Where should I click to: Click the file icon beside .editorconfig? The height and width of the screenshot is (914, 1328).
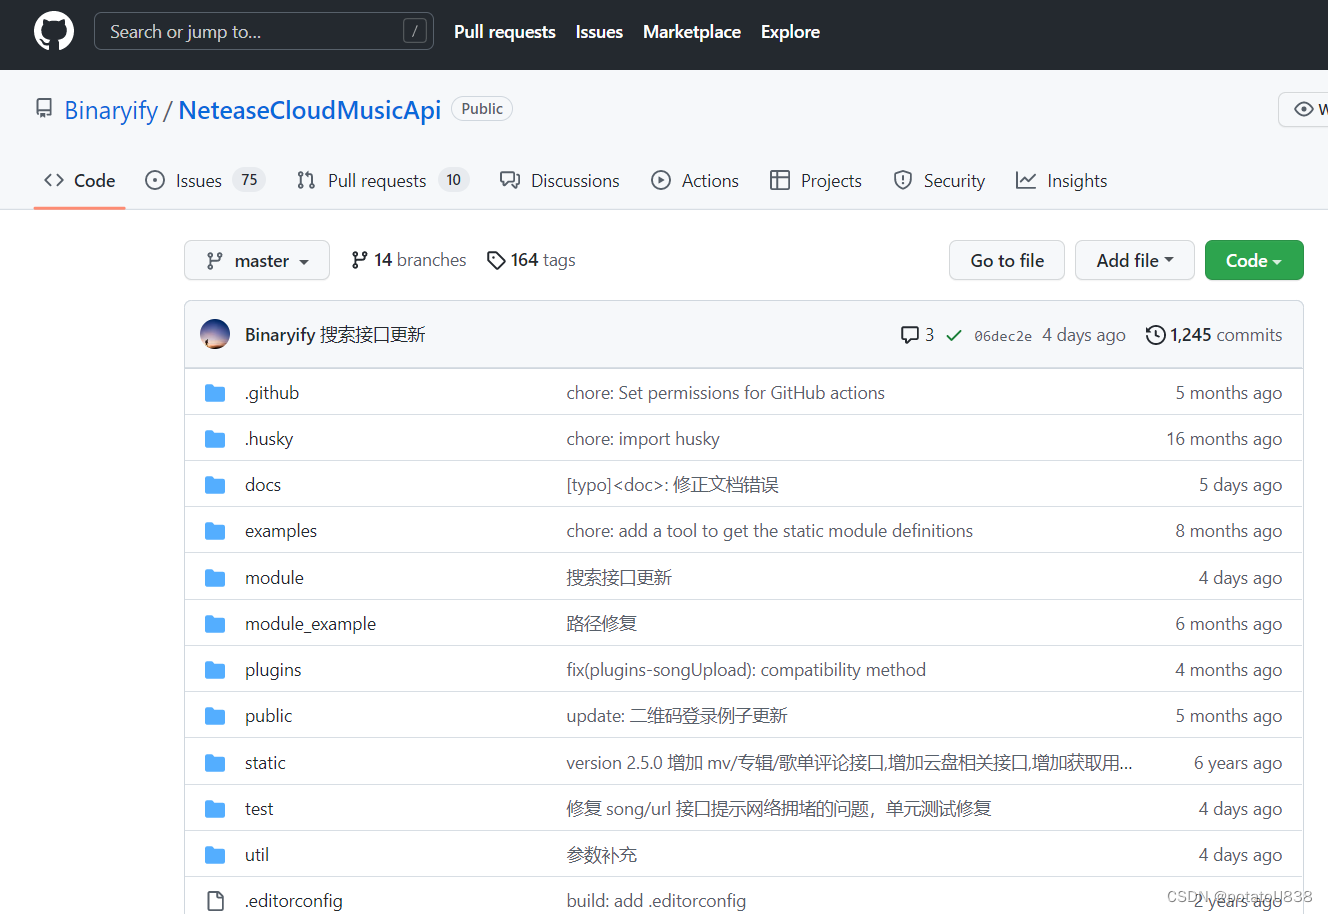pyautogui.click(x=215, y=900)
